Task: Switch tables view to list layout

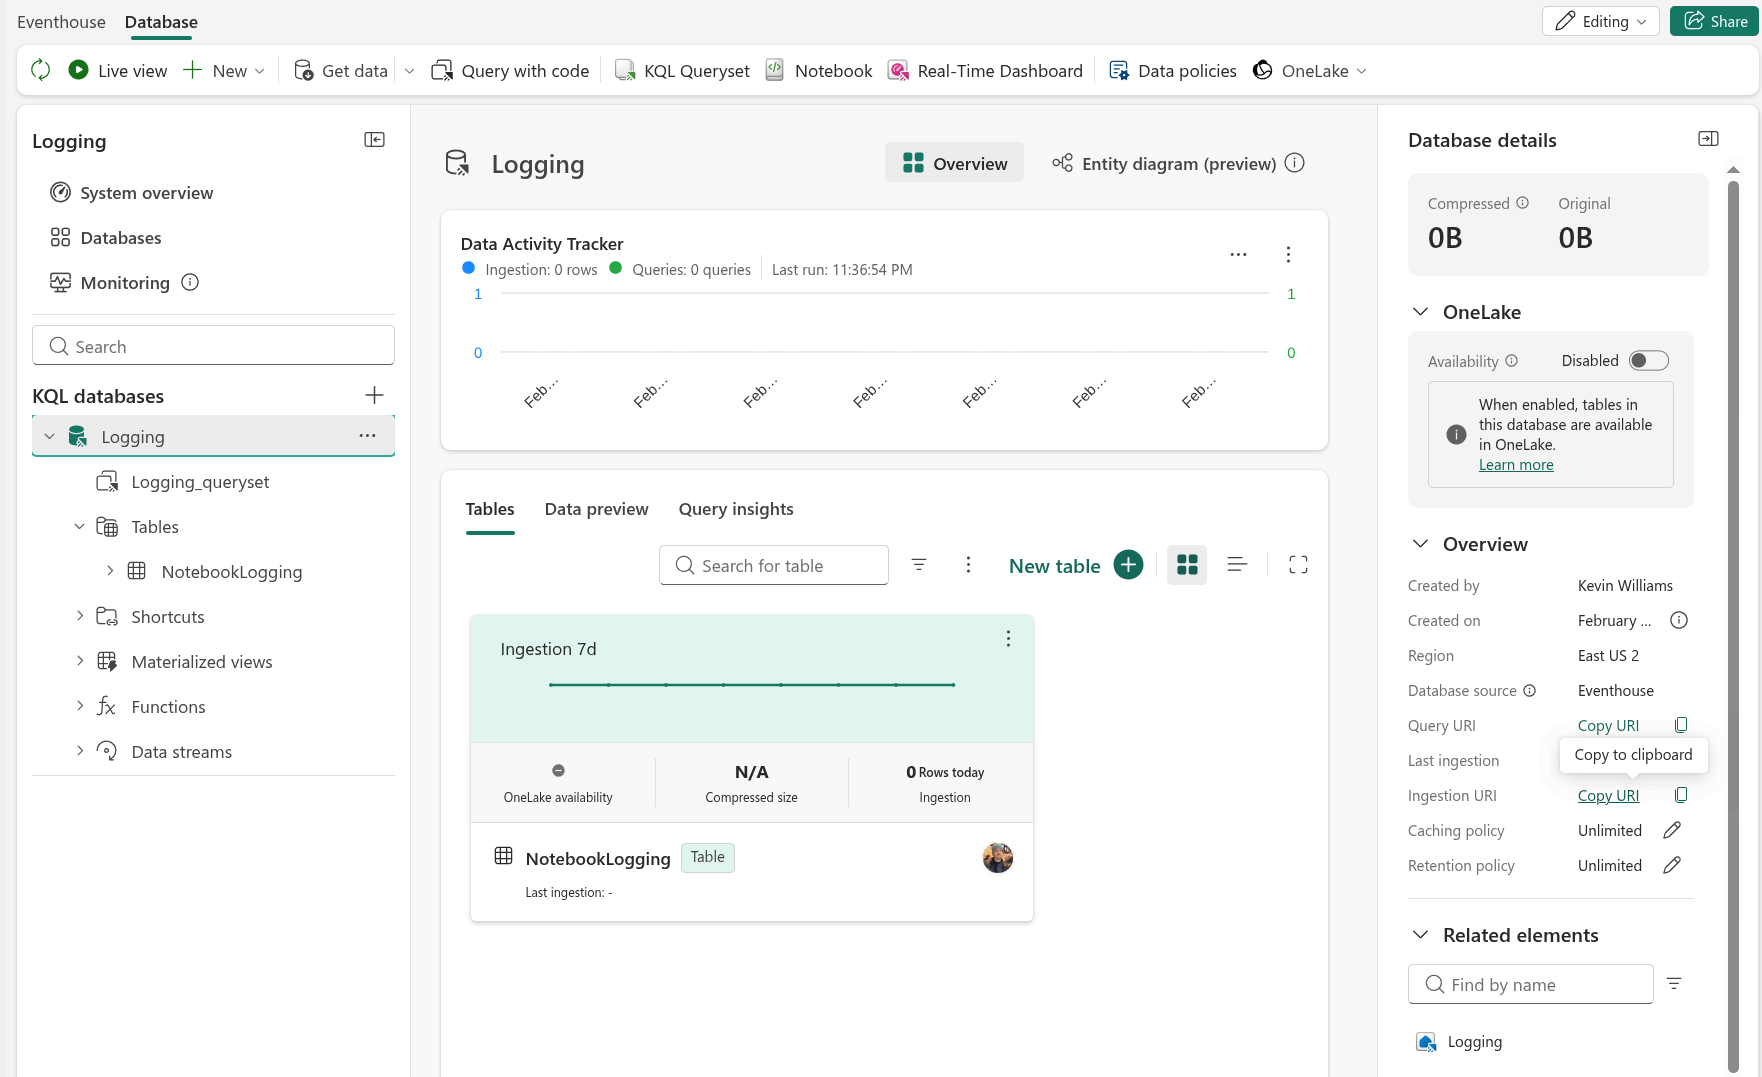Action: coord(1237,565)
